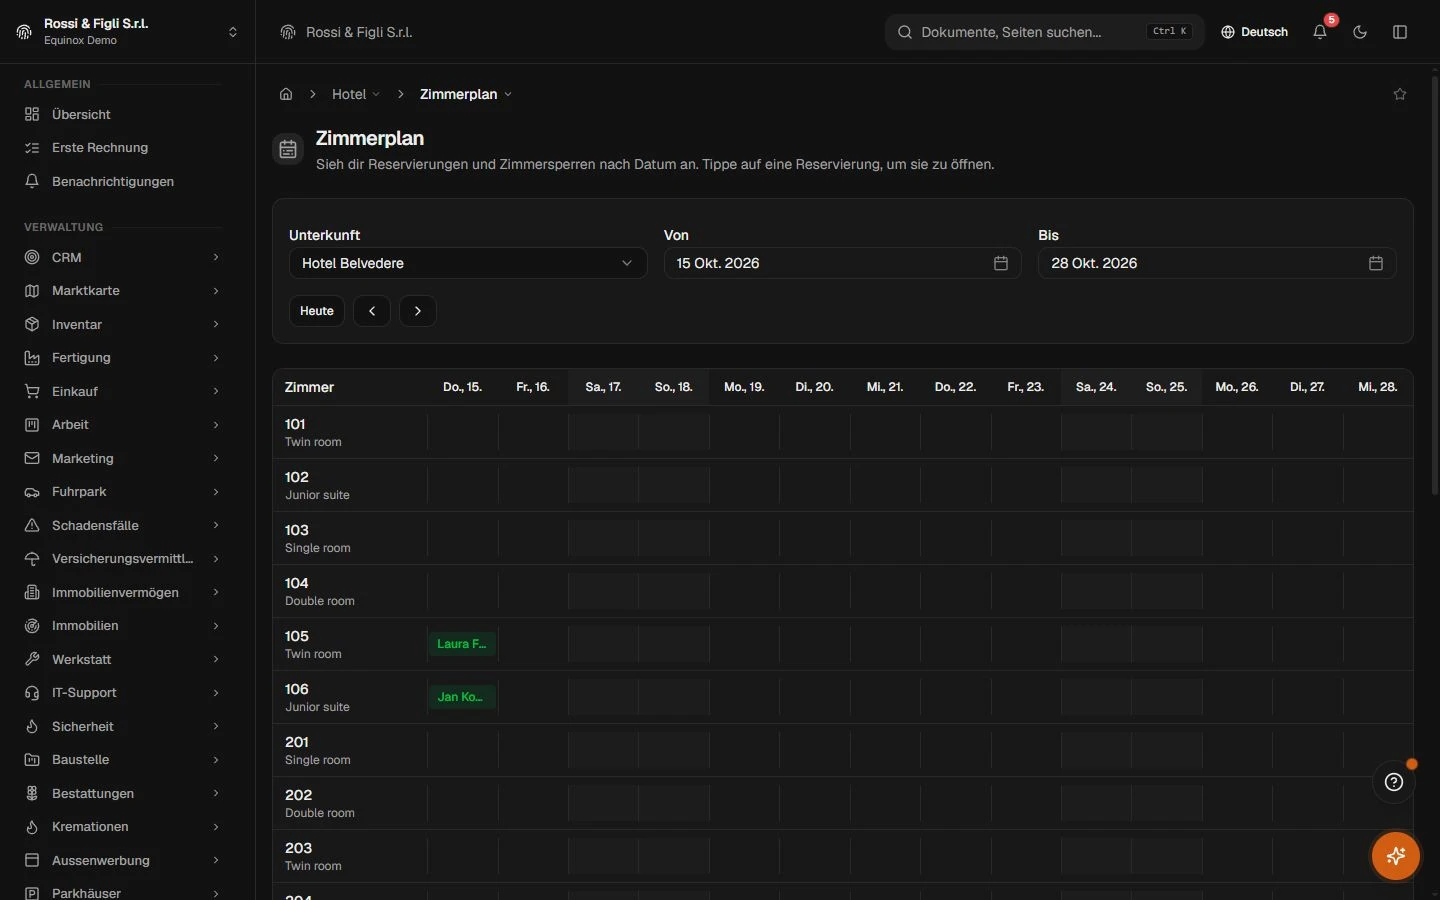Open Erste Rechnung in the sidebar
The height and width of the screenshot is (900, 1440).
(122, 148)
